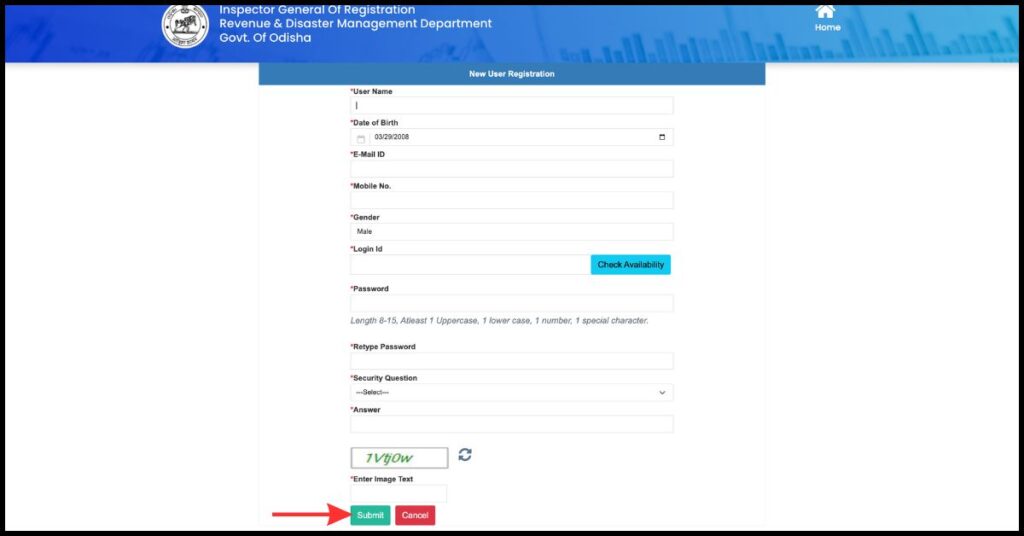1024x536 pixels.
Task: Click the Inspector General Of Registration title
Action: tap(317, 10)
